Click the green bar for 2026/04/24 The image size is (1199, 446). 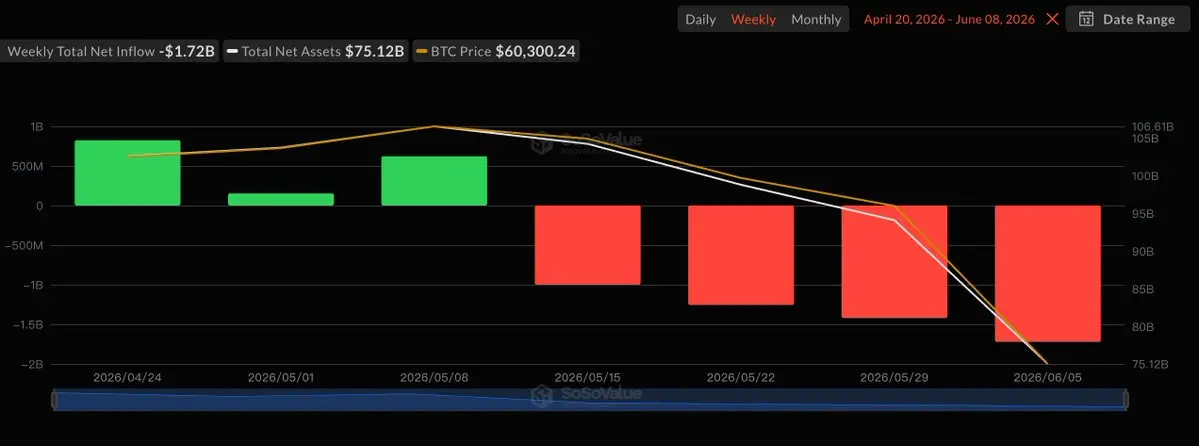click(128, 173)
